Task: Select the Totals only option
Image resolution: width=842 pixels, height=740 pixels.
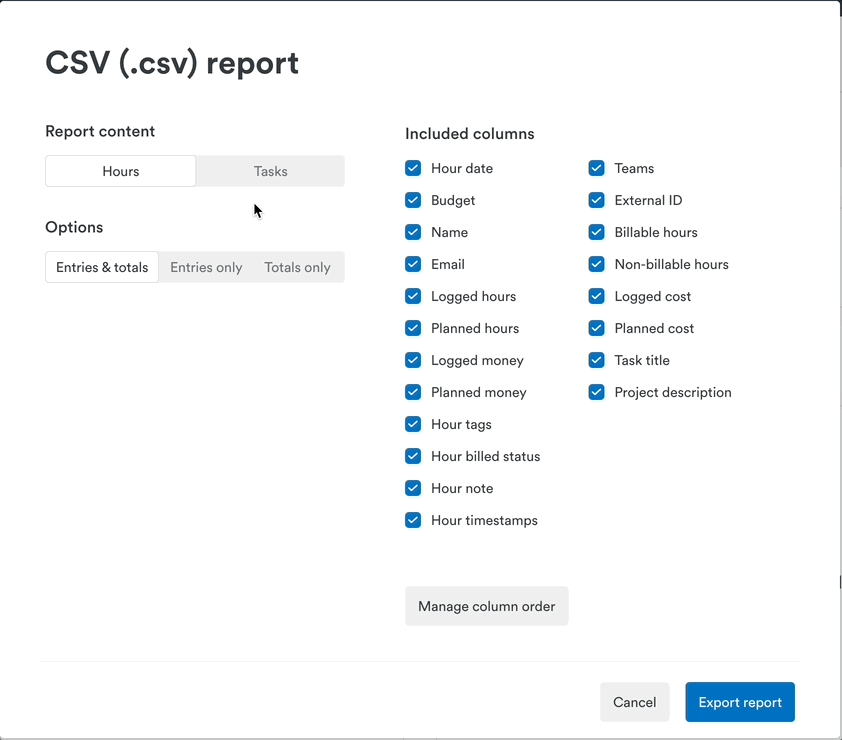Action: pos(297,267)
